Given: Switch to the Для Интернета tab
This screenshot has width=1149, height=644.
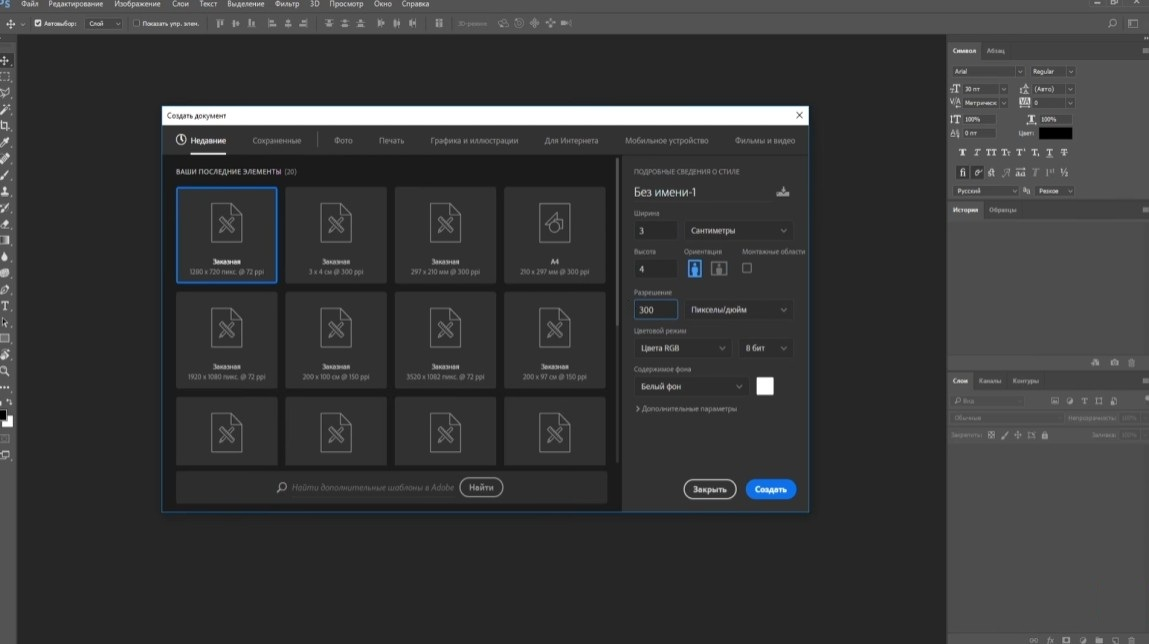Looking at the screenshot, I should [x=571, y=141].
